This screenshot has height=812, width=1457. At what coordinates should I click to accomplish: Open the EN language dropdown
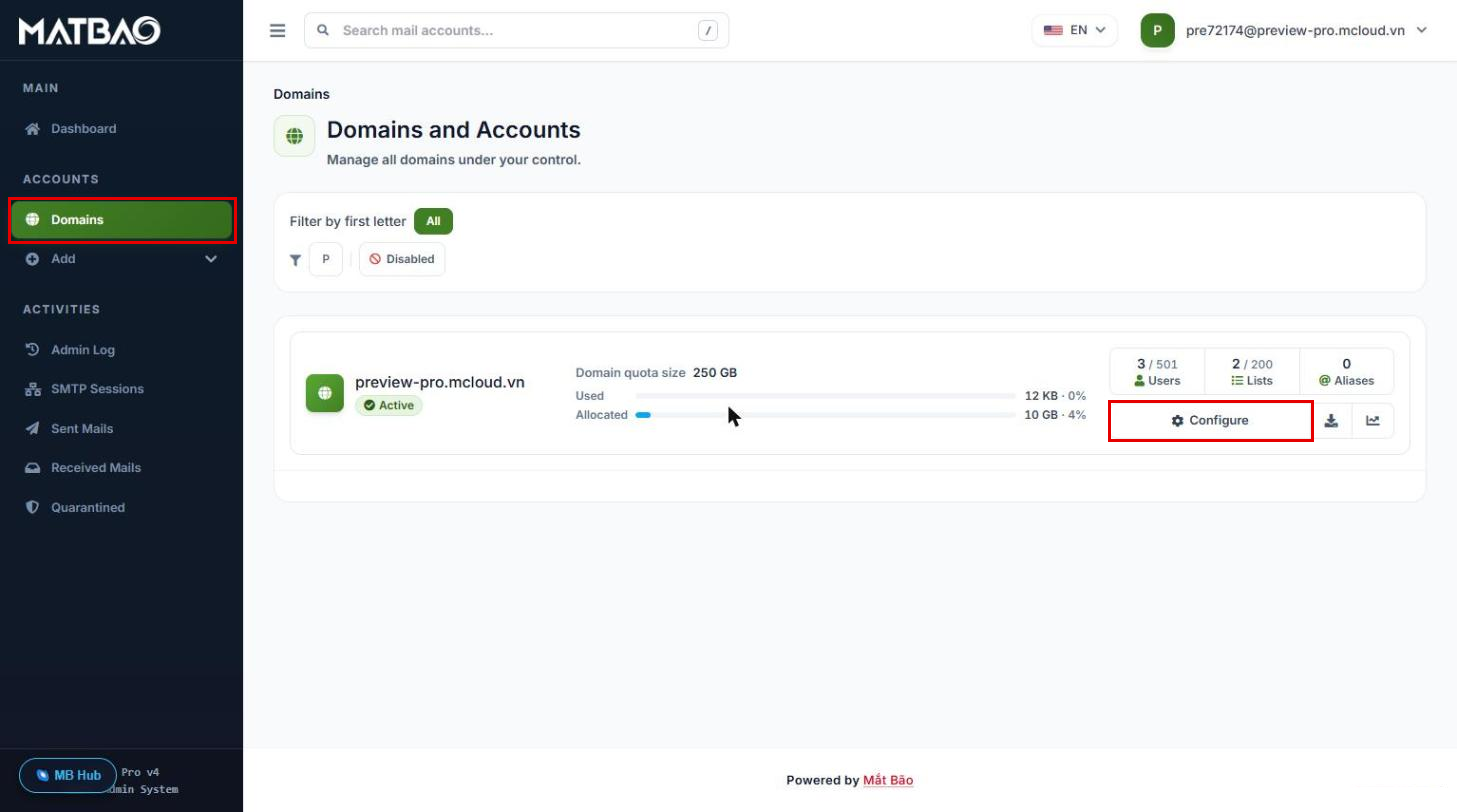tap(1075, 30)
